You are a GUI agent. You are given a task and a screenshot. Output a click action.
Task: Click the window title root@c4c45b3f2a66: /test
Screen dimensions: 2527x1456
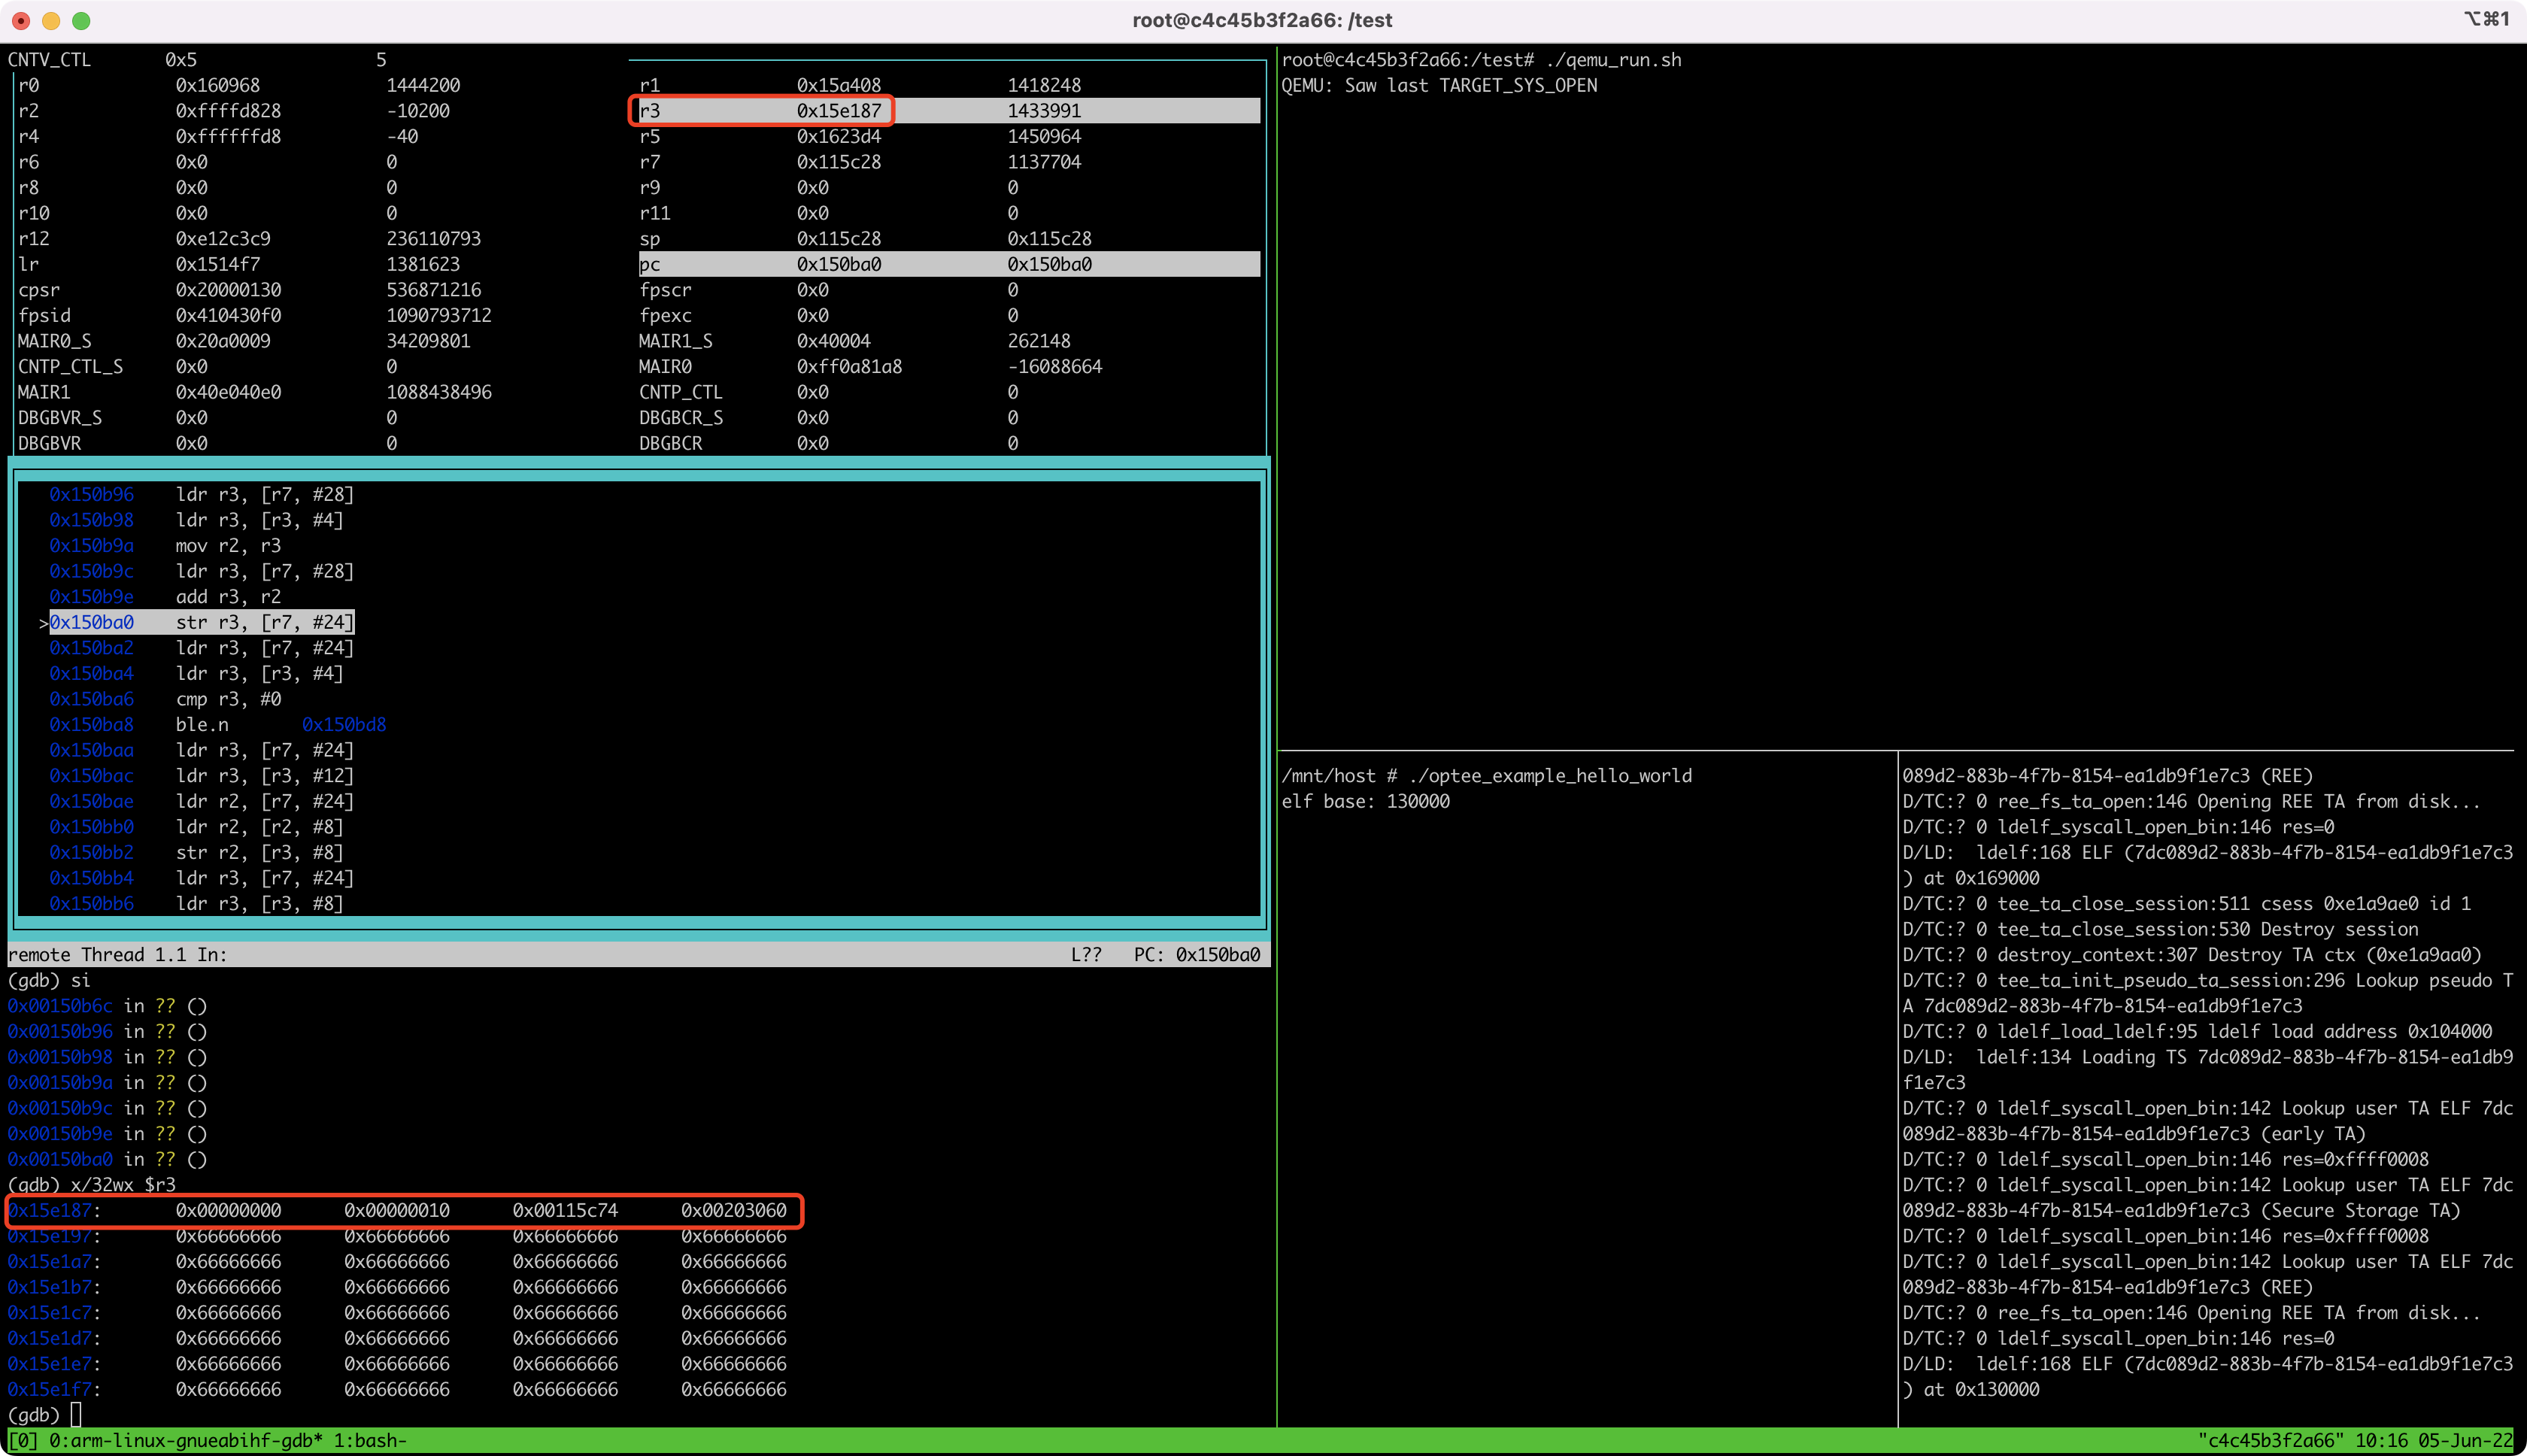pos(1262,20)
